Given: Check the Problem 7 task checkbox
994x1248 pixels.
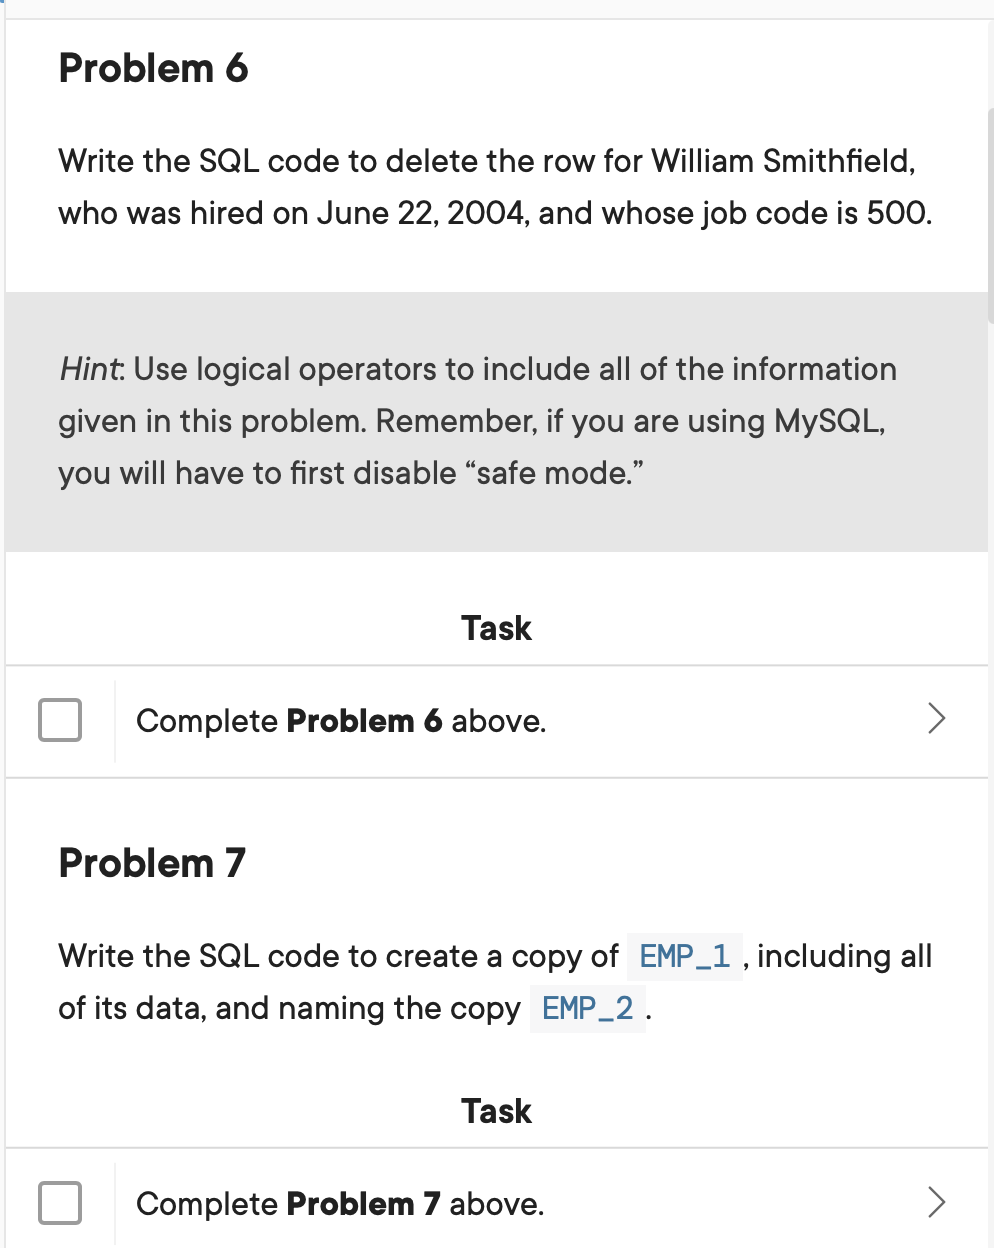Looking at the screenshot, I should [x=59, y=1204].
